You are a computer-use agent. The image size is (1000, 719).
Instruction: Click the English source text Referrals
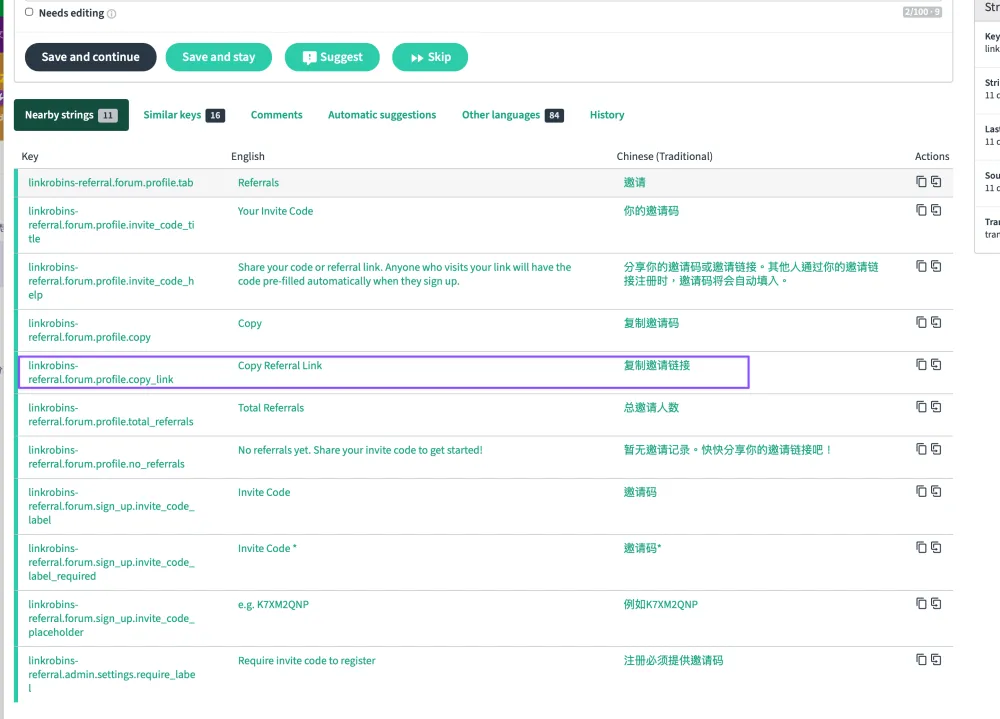point(258,182)
